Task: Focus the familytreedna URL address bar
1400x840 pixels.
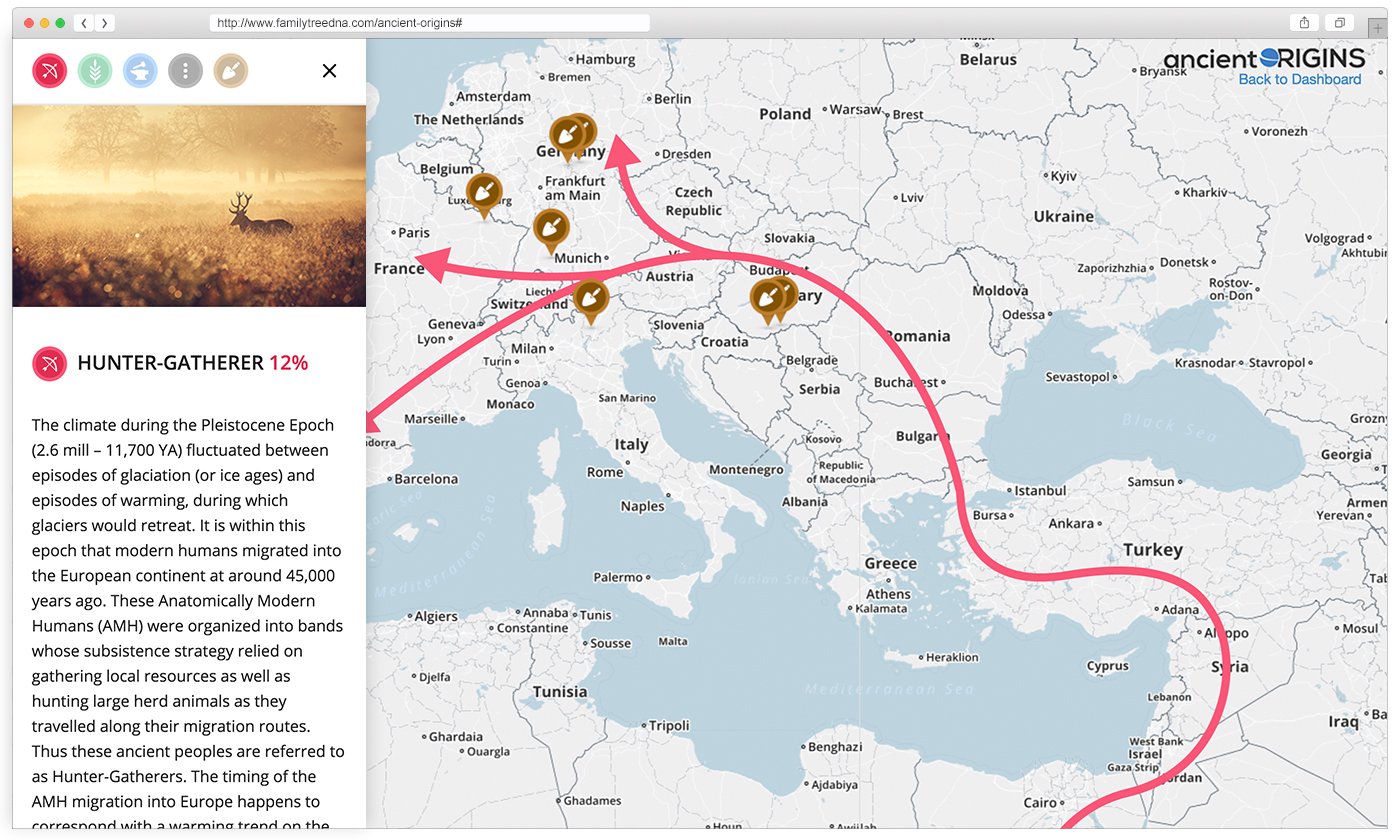Action: point(430,23)
